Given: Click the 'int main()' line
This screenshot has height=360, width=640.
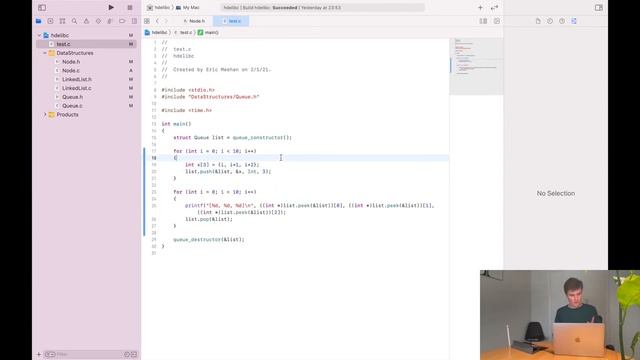Looking at the screenshot, I should tap(176, 124).
